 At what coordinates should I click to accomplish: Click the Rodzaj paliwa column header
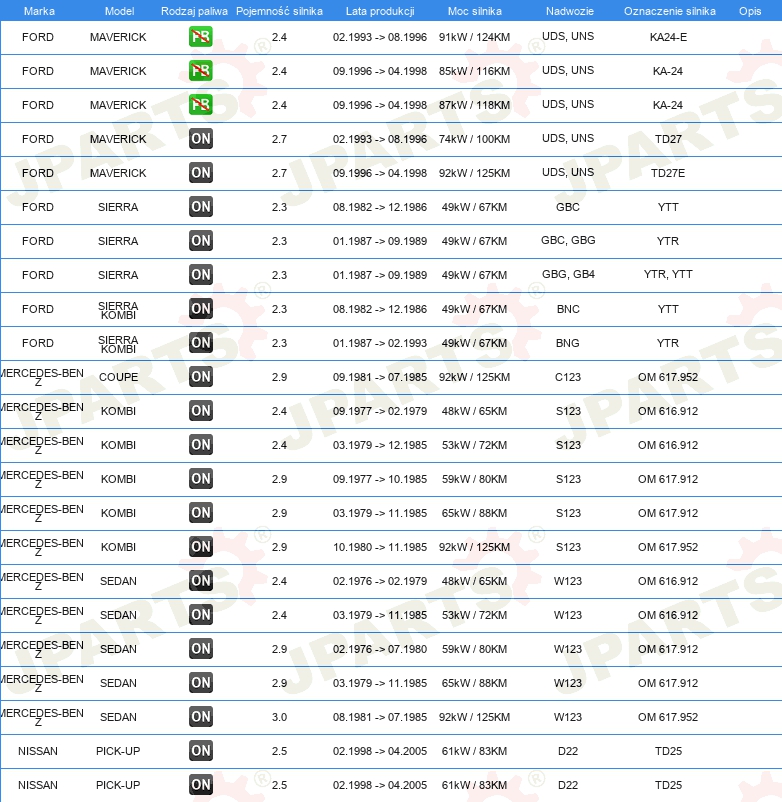pyautogui.click(x=194, y=11)
